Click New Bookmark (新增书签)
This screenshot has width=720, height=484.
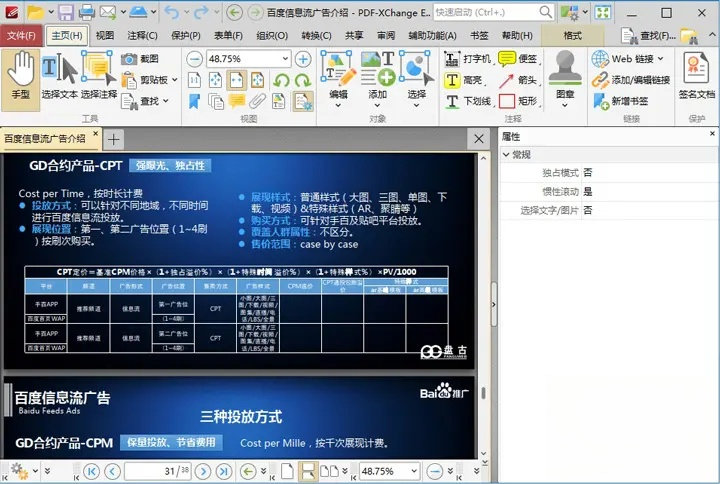(620, 101)
